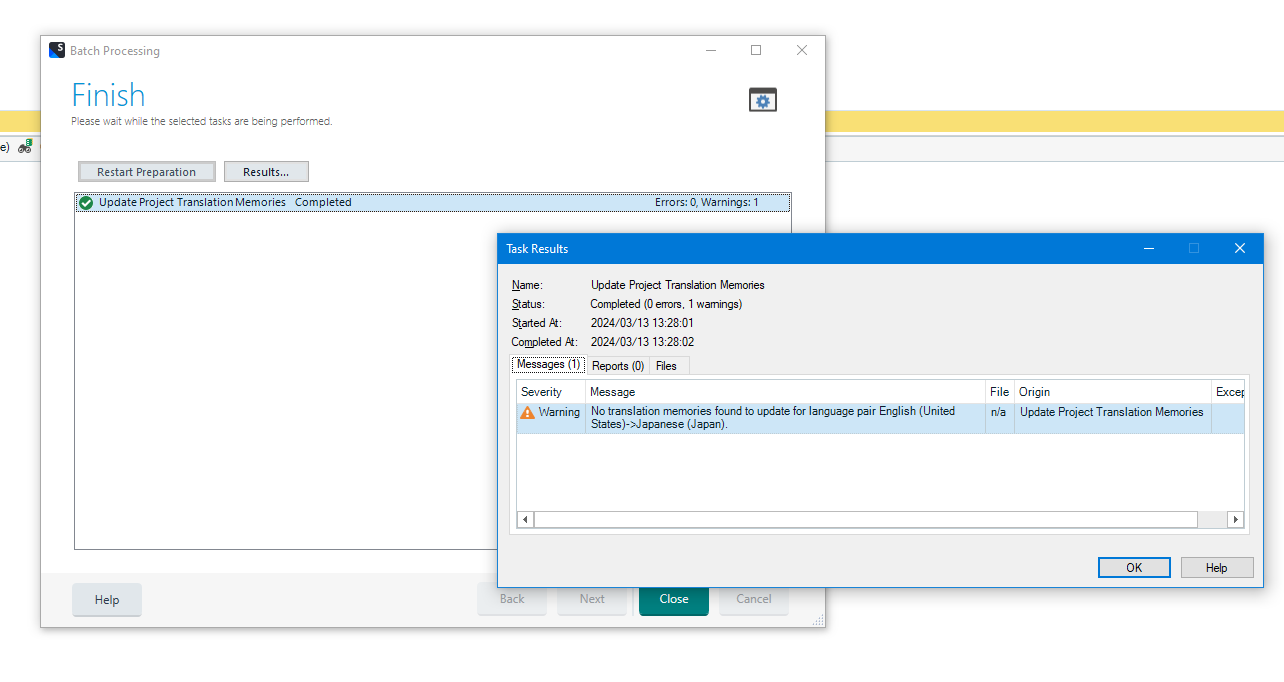This screenshot has height=682, width=1284.
Task: Click the teal Close button
Action: coord(674,599)
